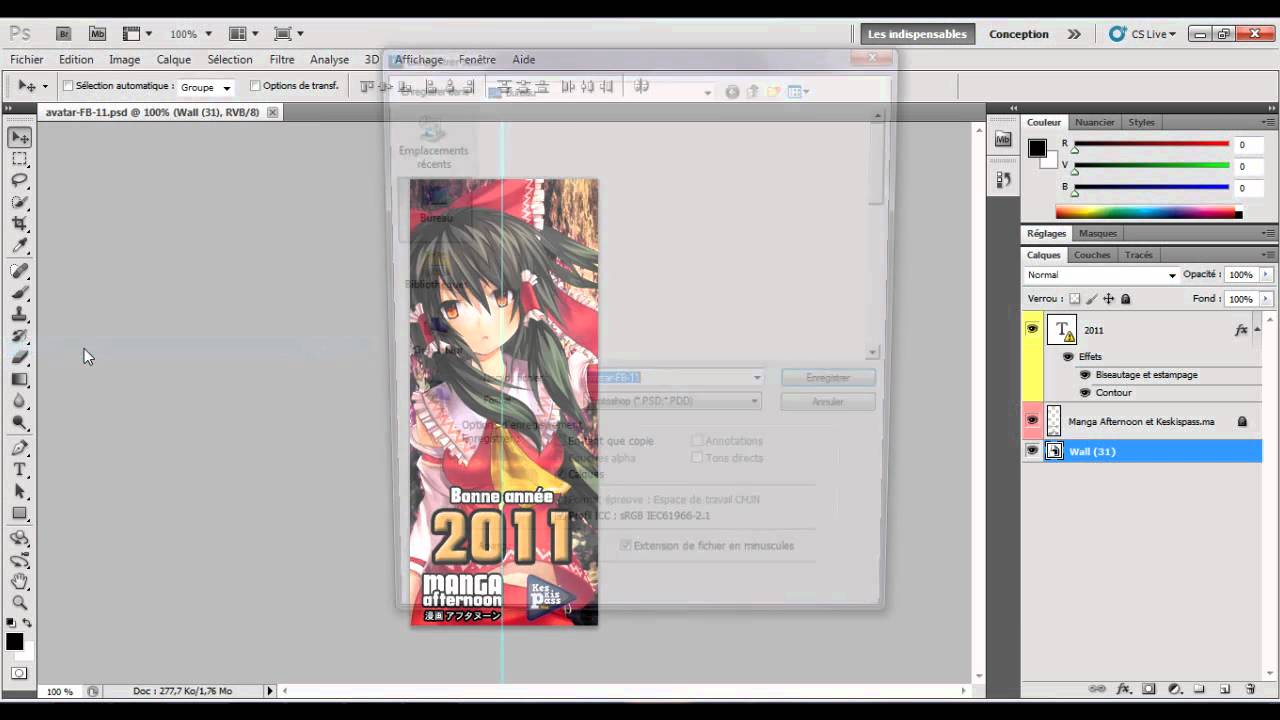Toggle the lock transparent pixels icon

(1075, 299)
